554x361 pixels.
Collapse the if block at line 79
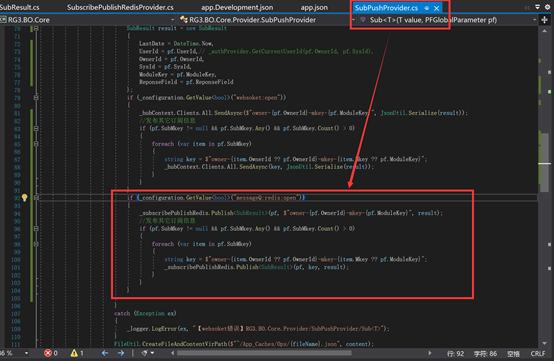(x=36, y=97)
